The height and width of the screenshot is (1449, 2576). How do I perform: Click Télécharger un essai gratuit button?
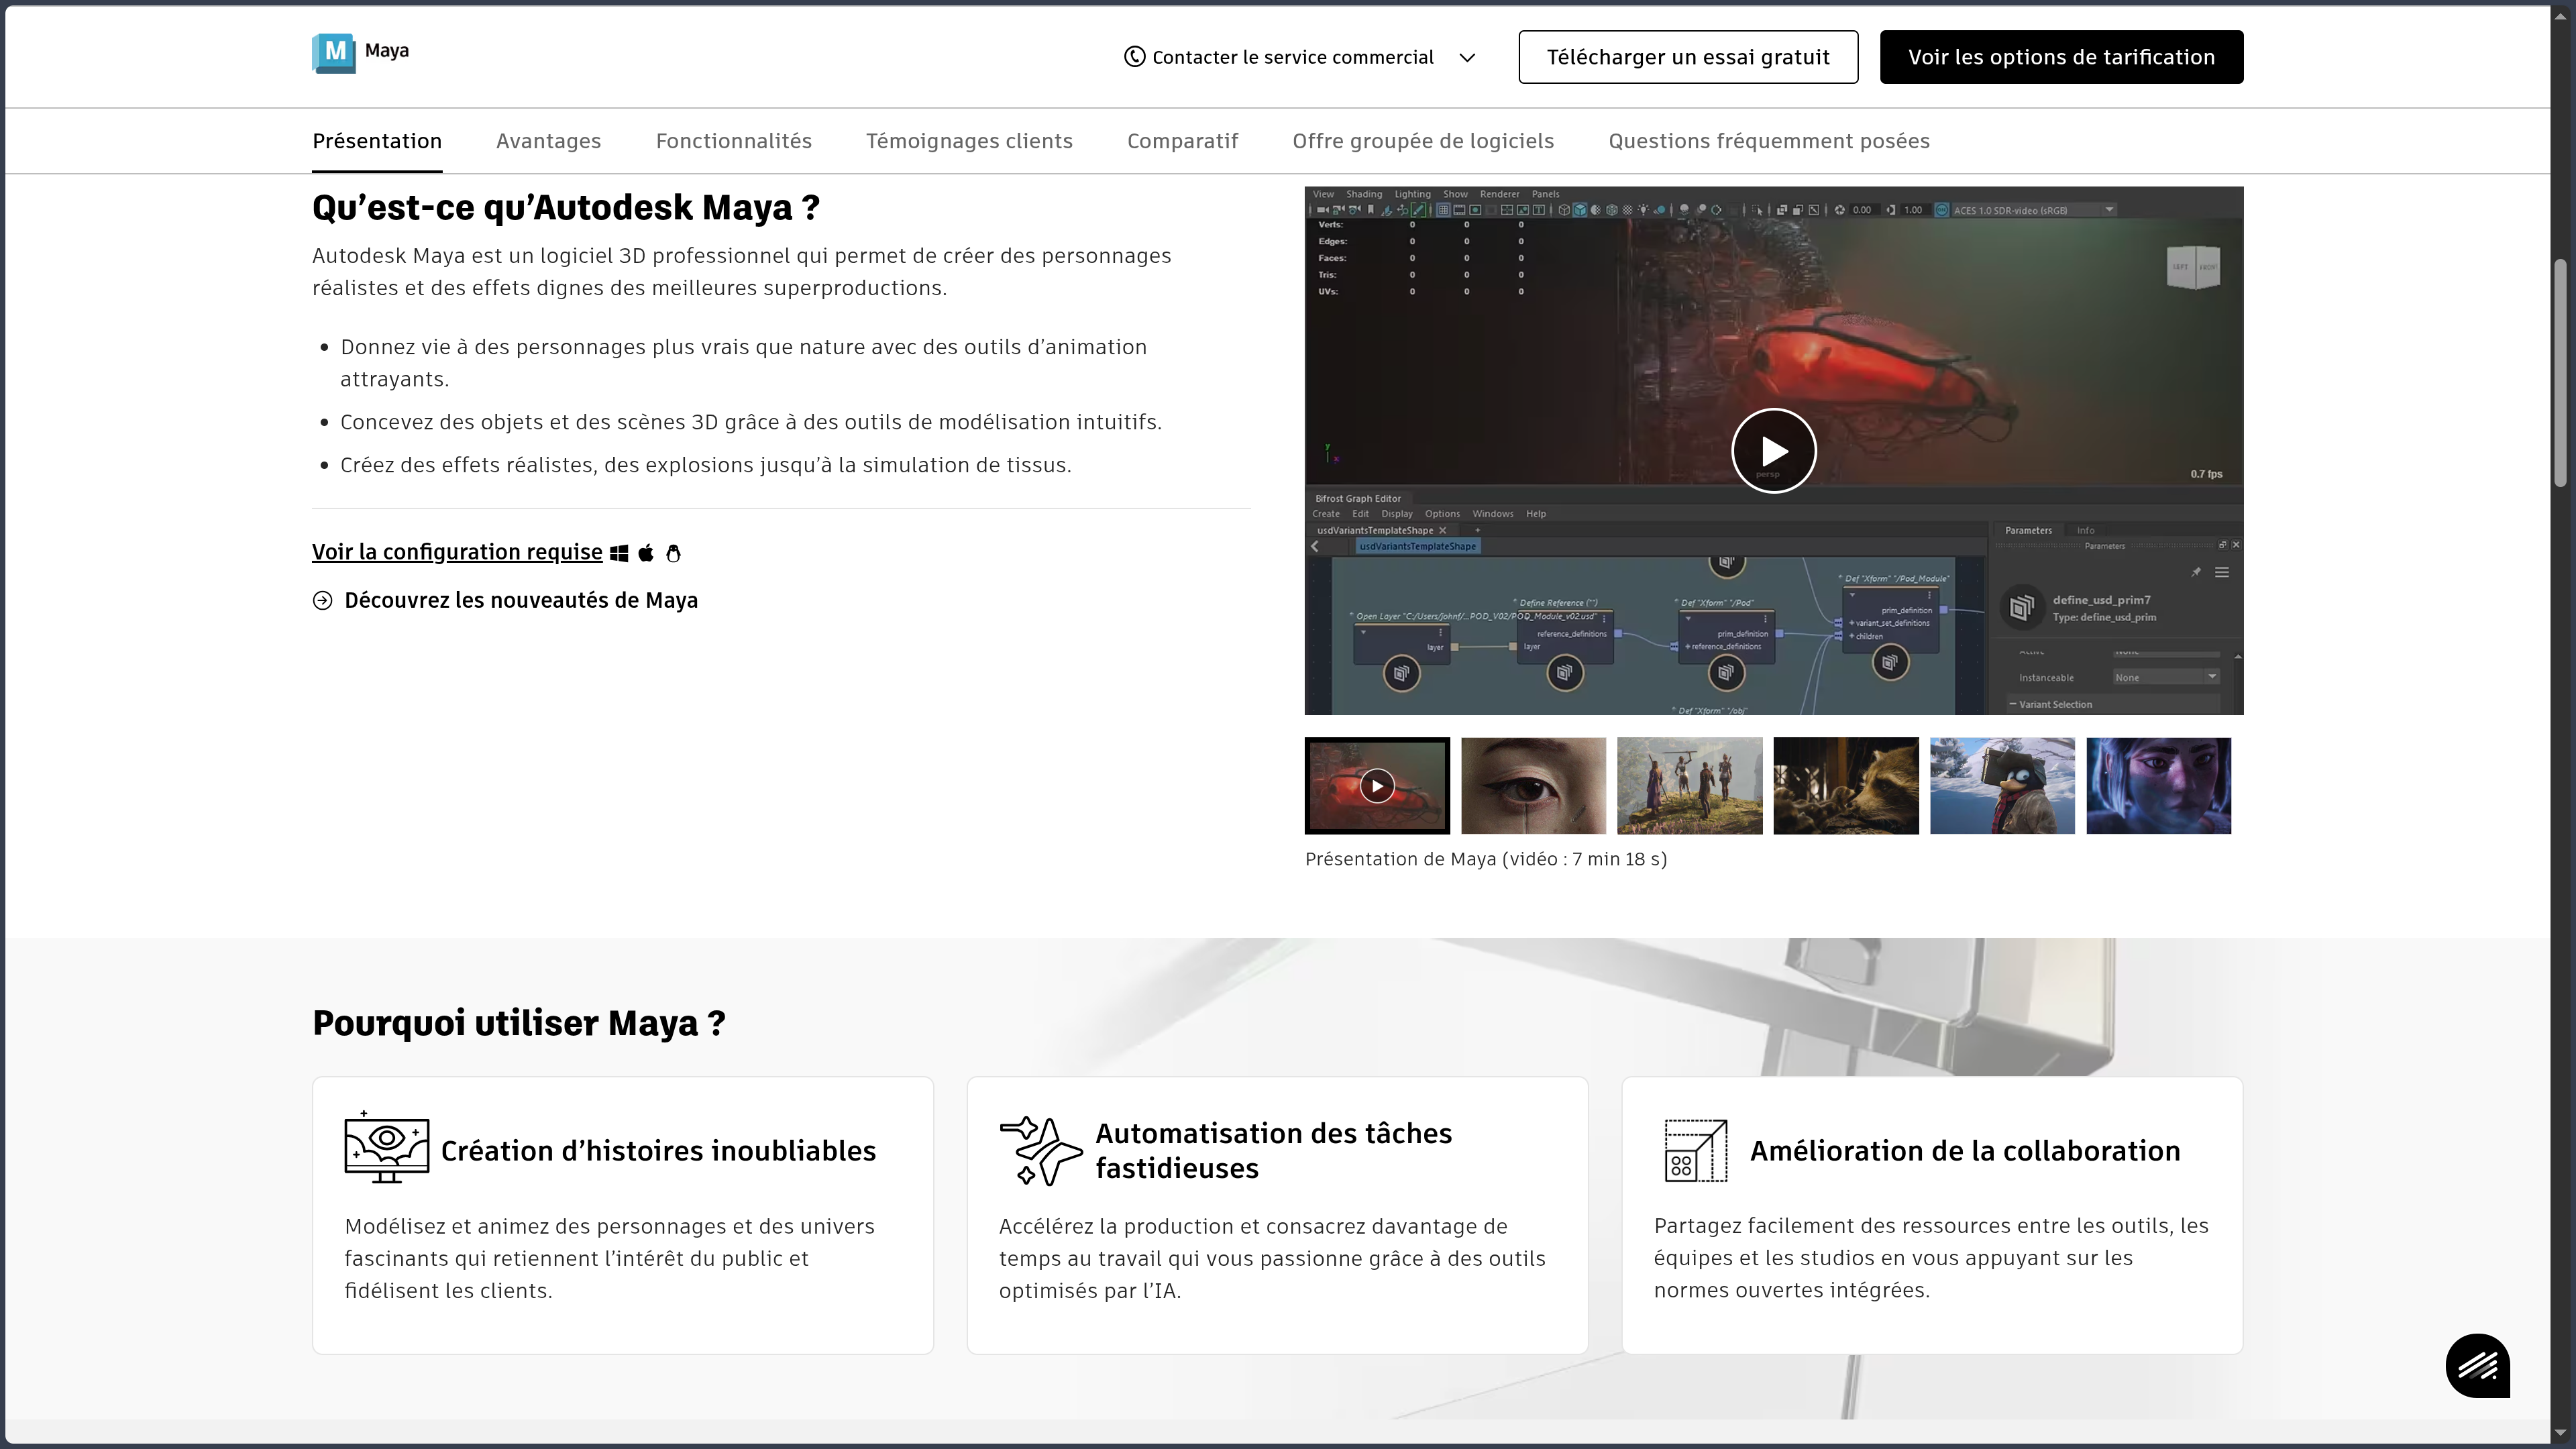click(x=1688, y=57)
